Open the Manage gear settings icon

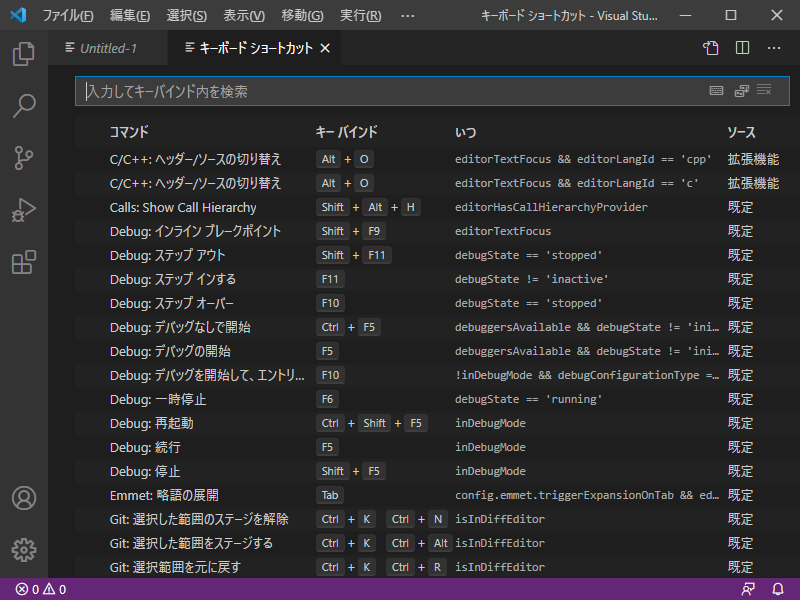click(x=24, y=549)
